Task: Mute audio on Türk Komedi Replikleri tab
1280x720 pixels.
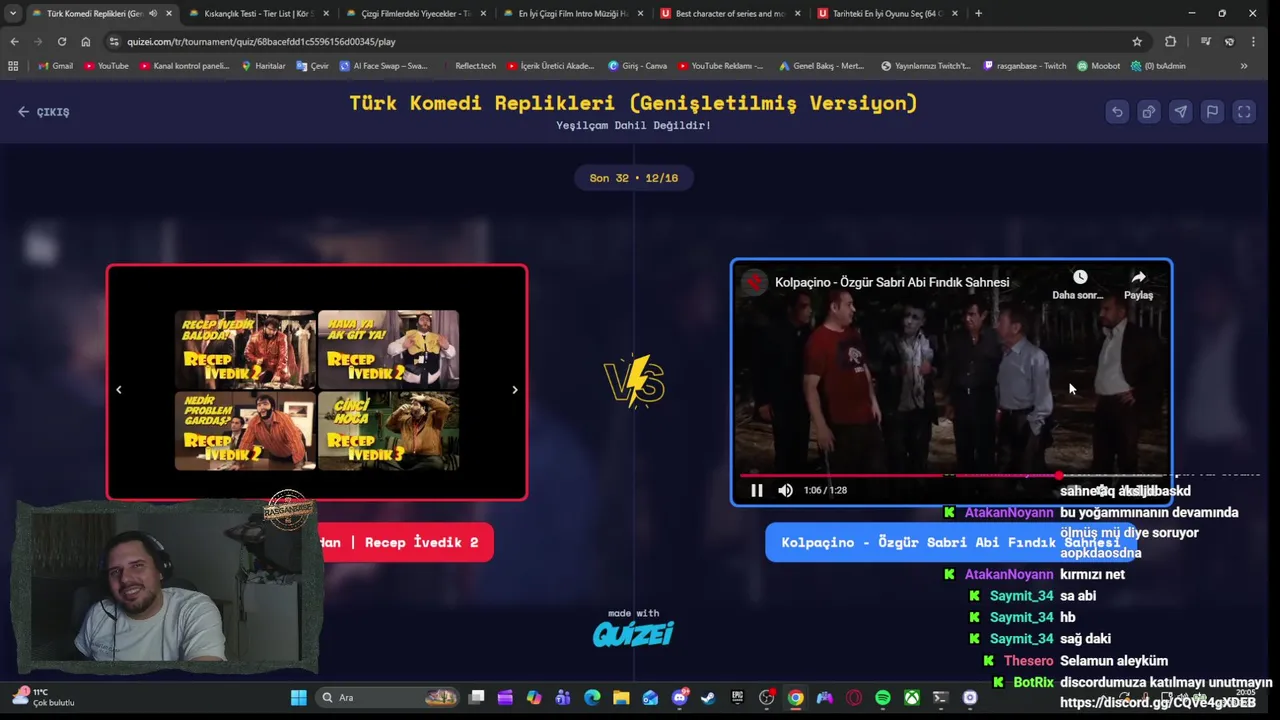Action: click(153, 14)
